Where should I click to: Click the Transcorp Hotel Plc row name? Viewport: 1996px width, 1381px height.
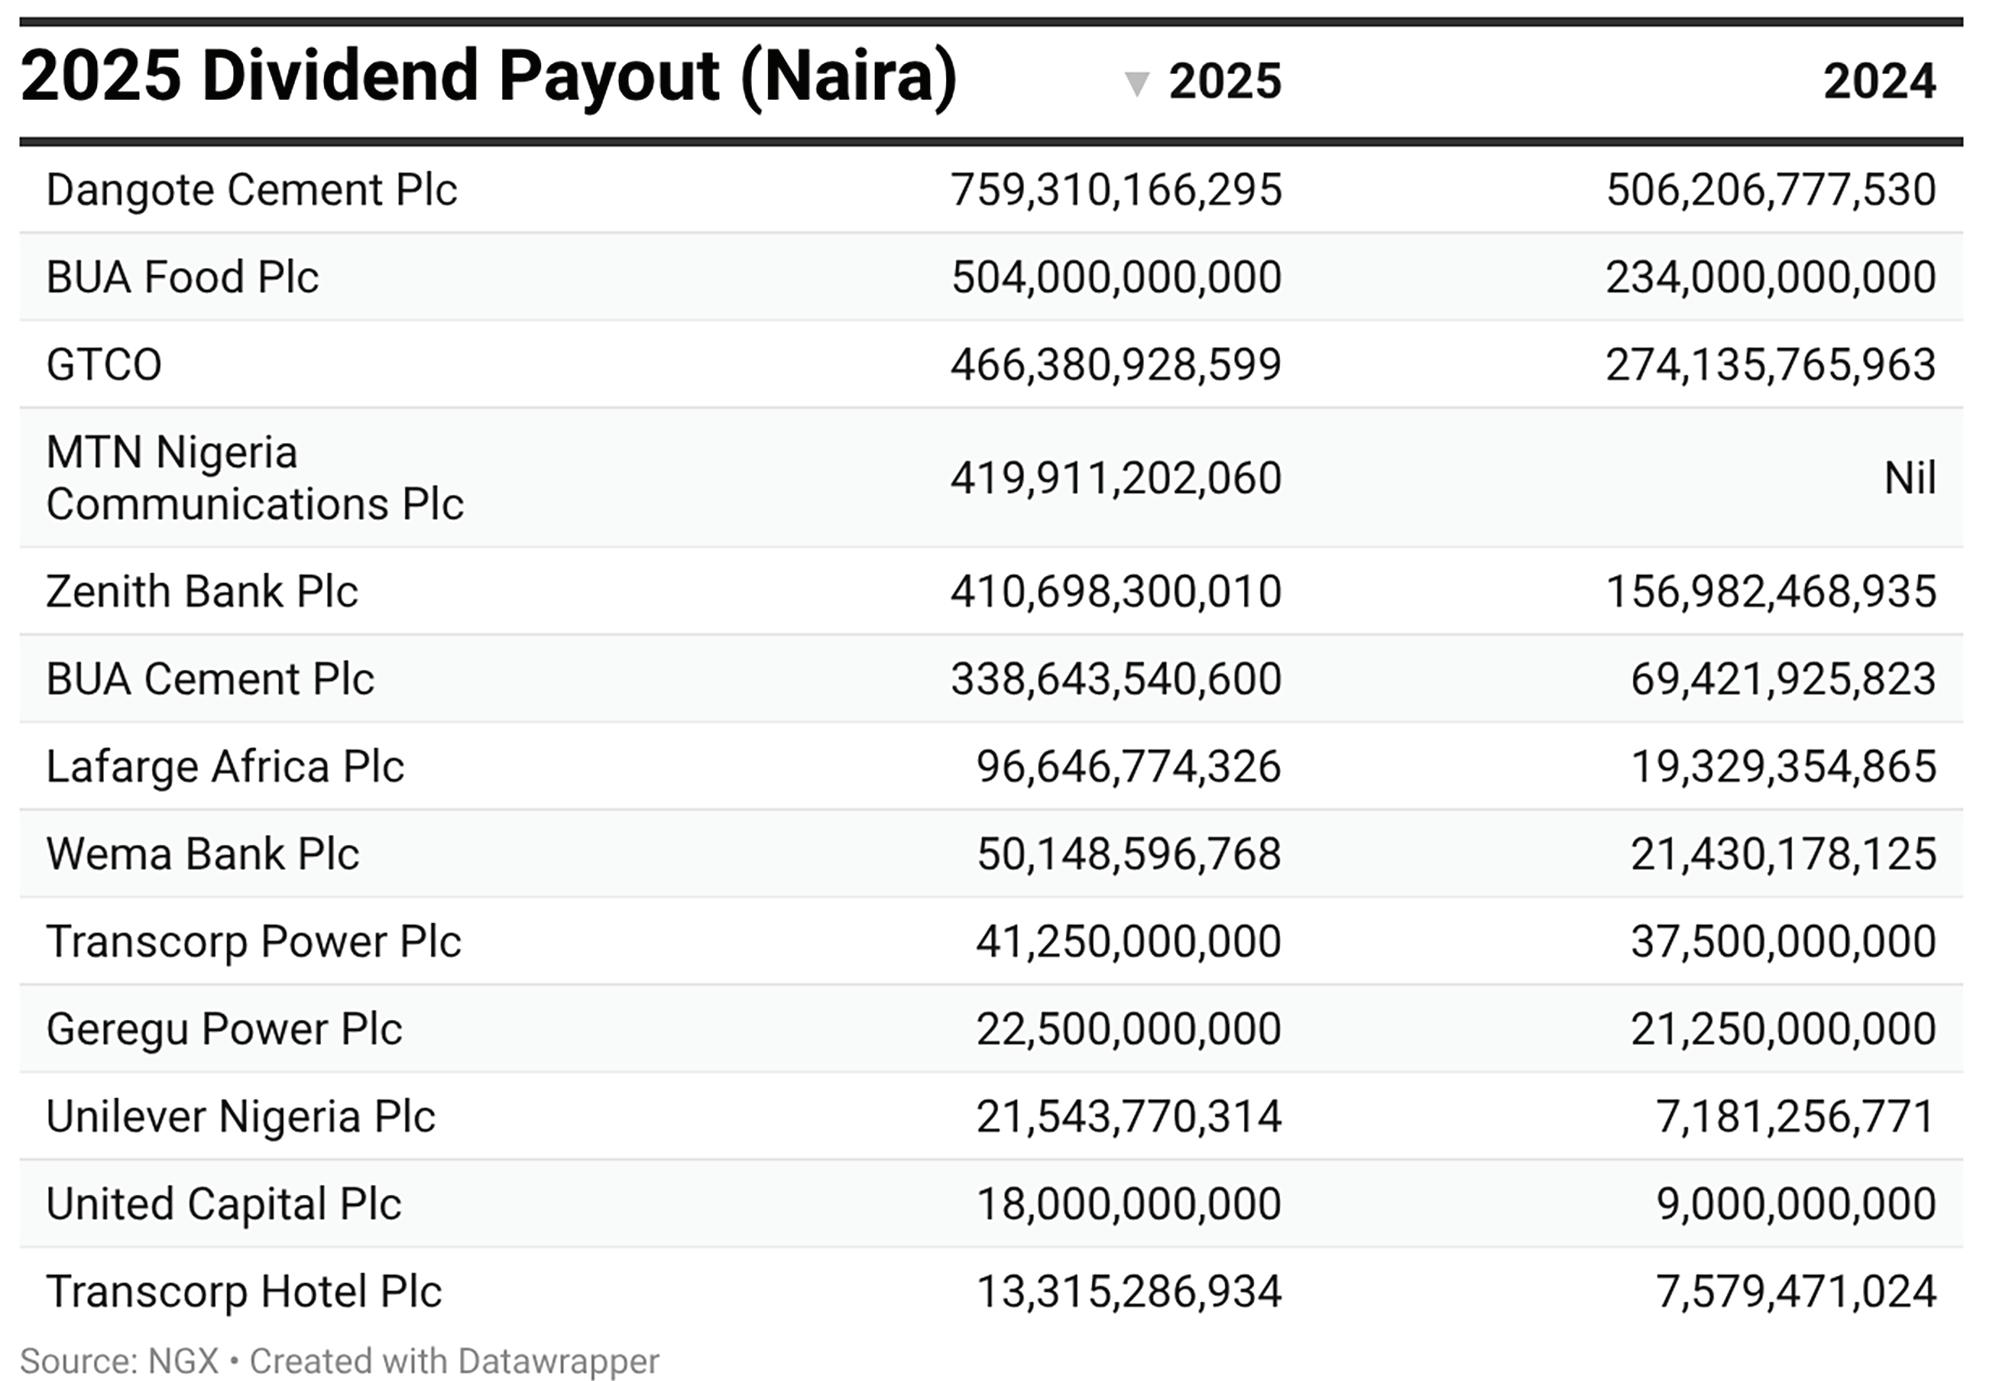[x=243, y=1291]
